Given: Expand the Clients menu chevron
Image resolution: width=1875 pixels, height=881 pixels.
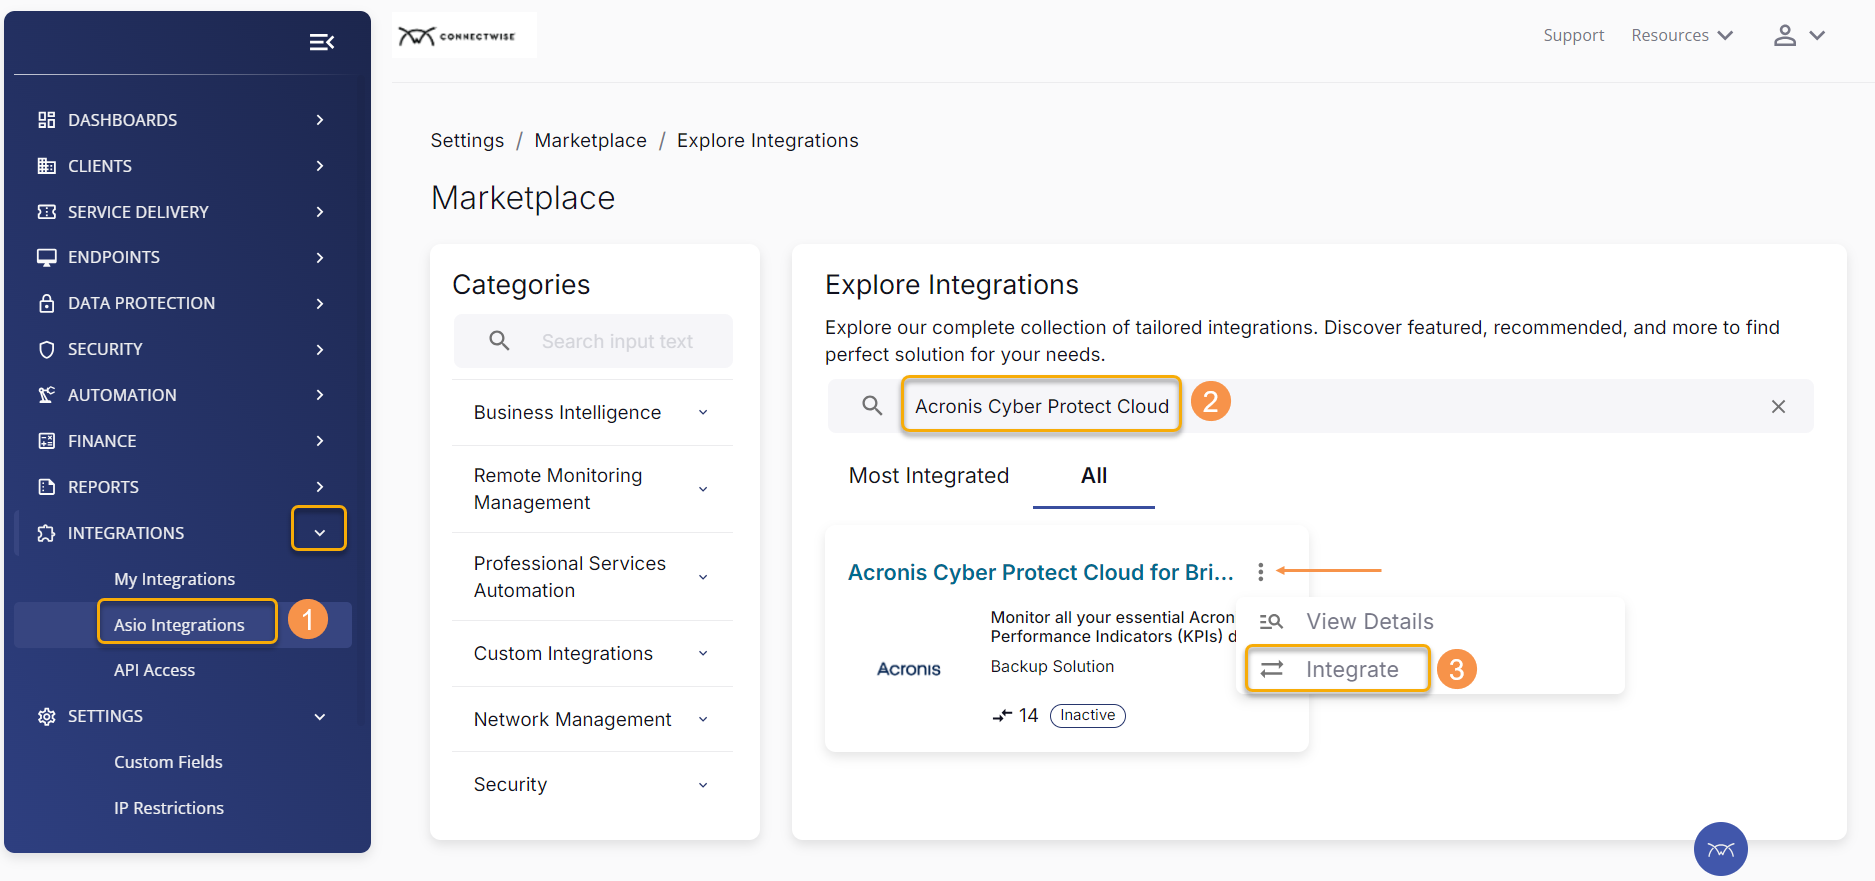Looking at the screenshot, I should click(x=320, y=166).
